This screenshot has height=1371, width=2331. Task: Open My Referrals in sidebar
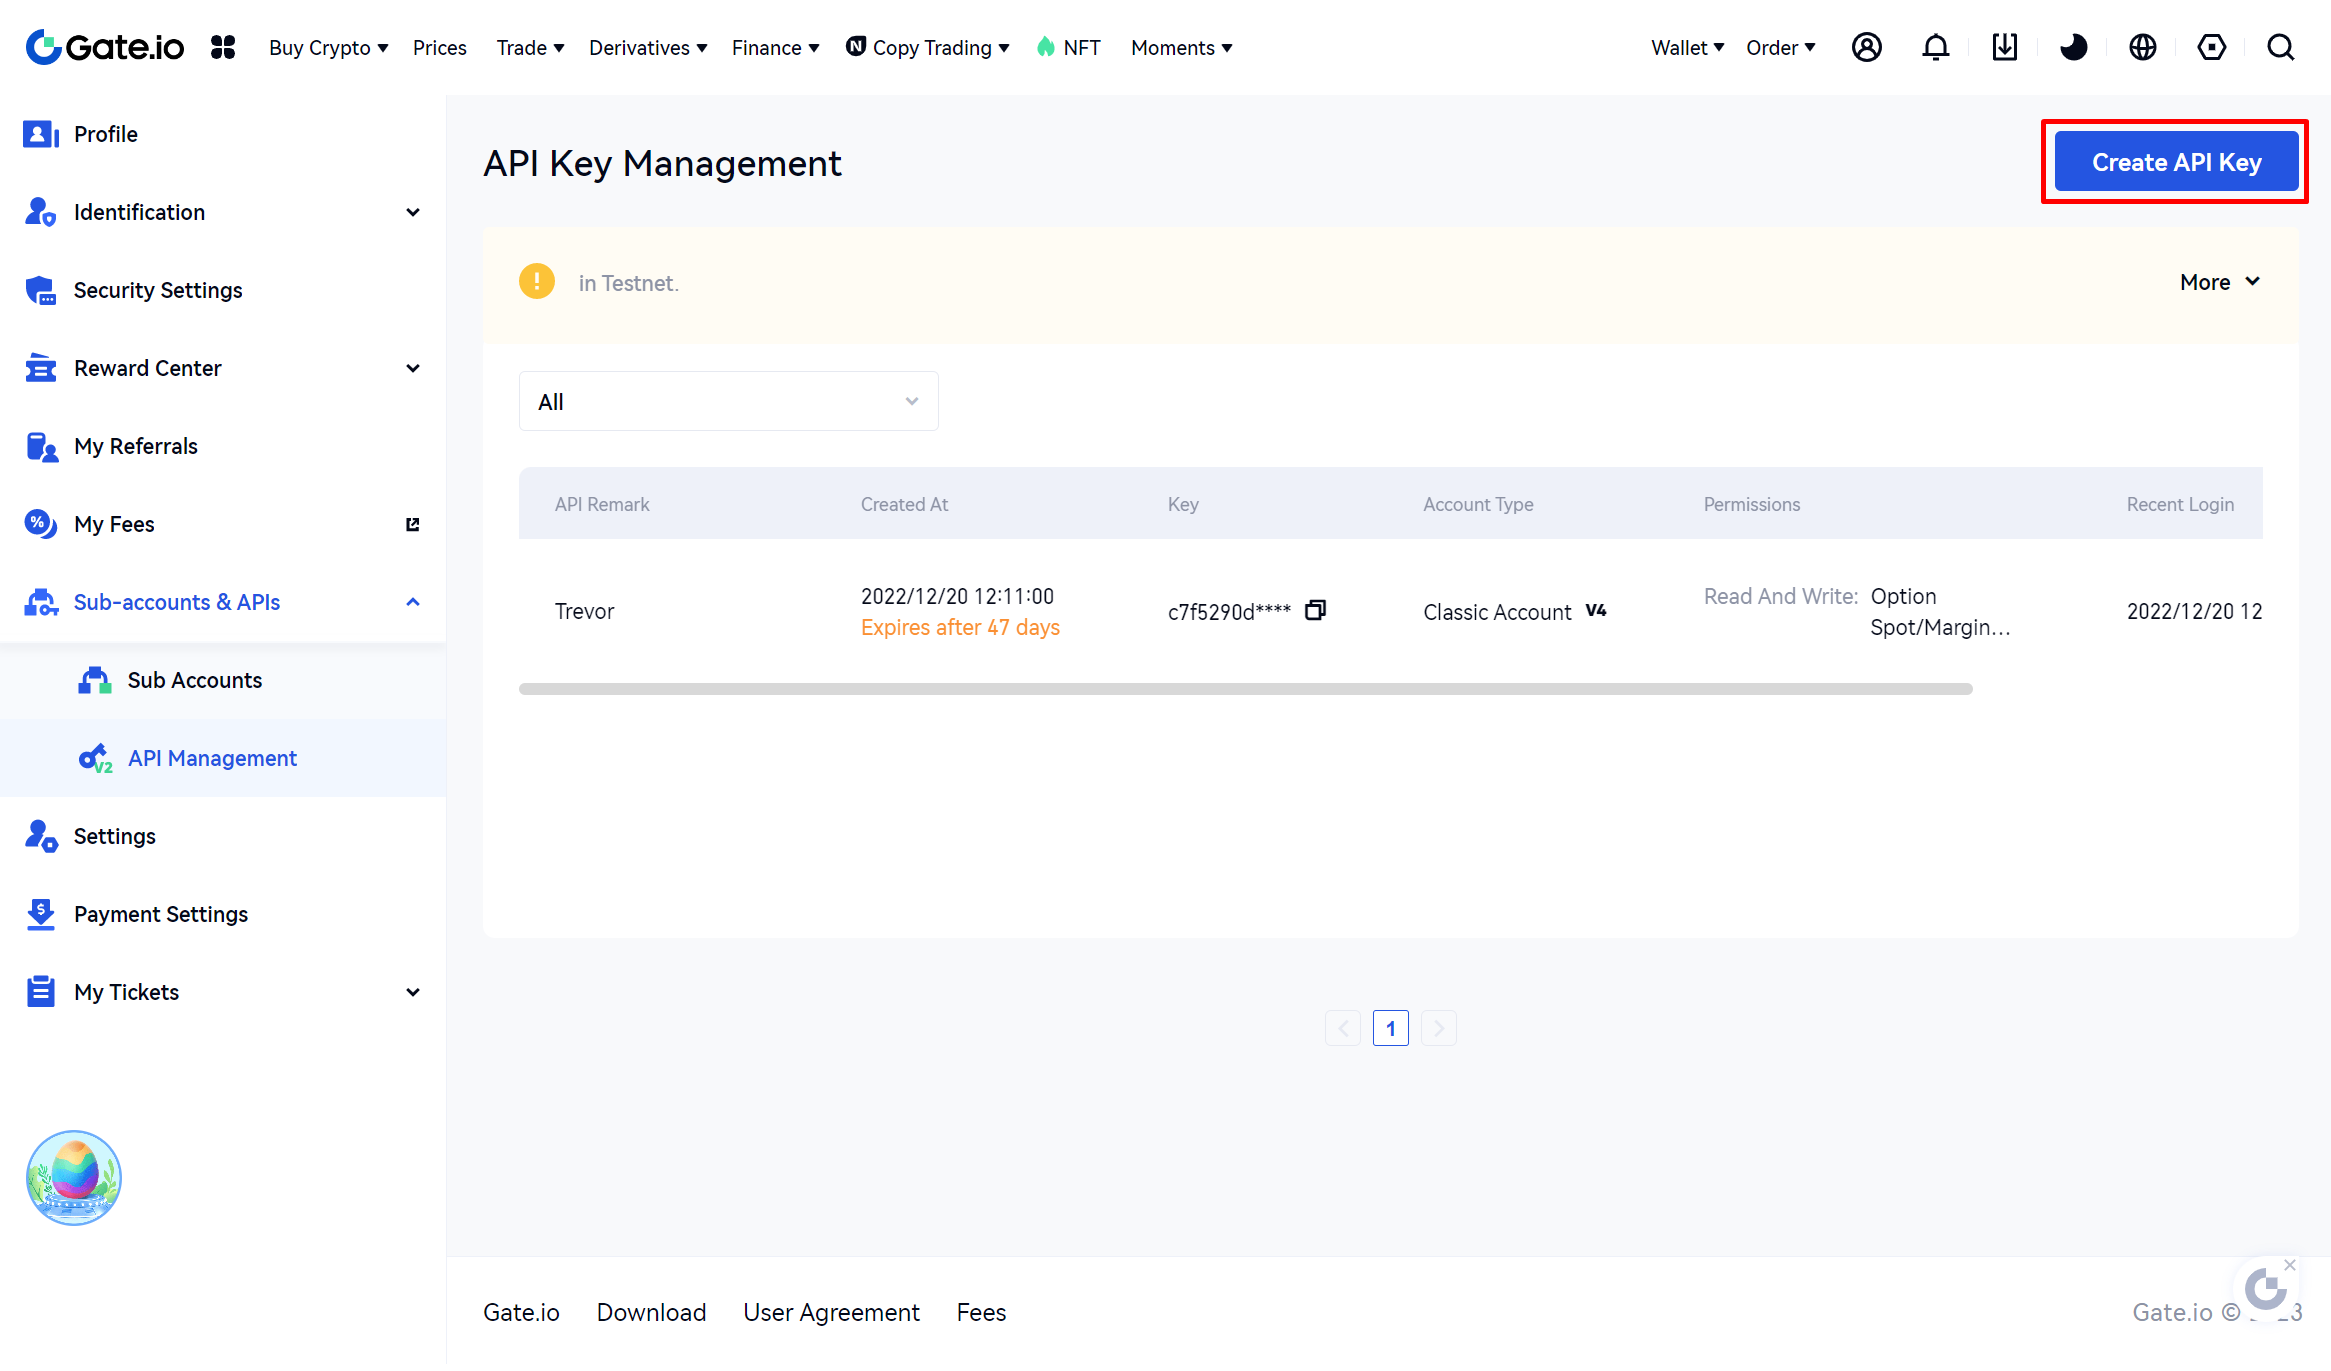point(136,446)
